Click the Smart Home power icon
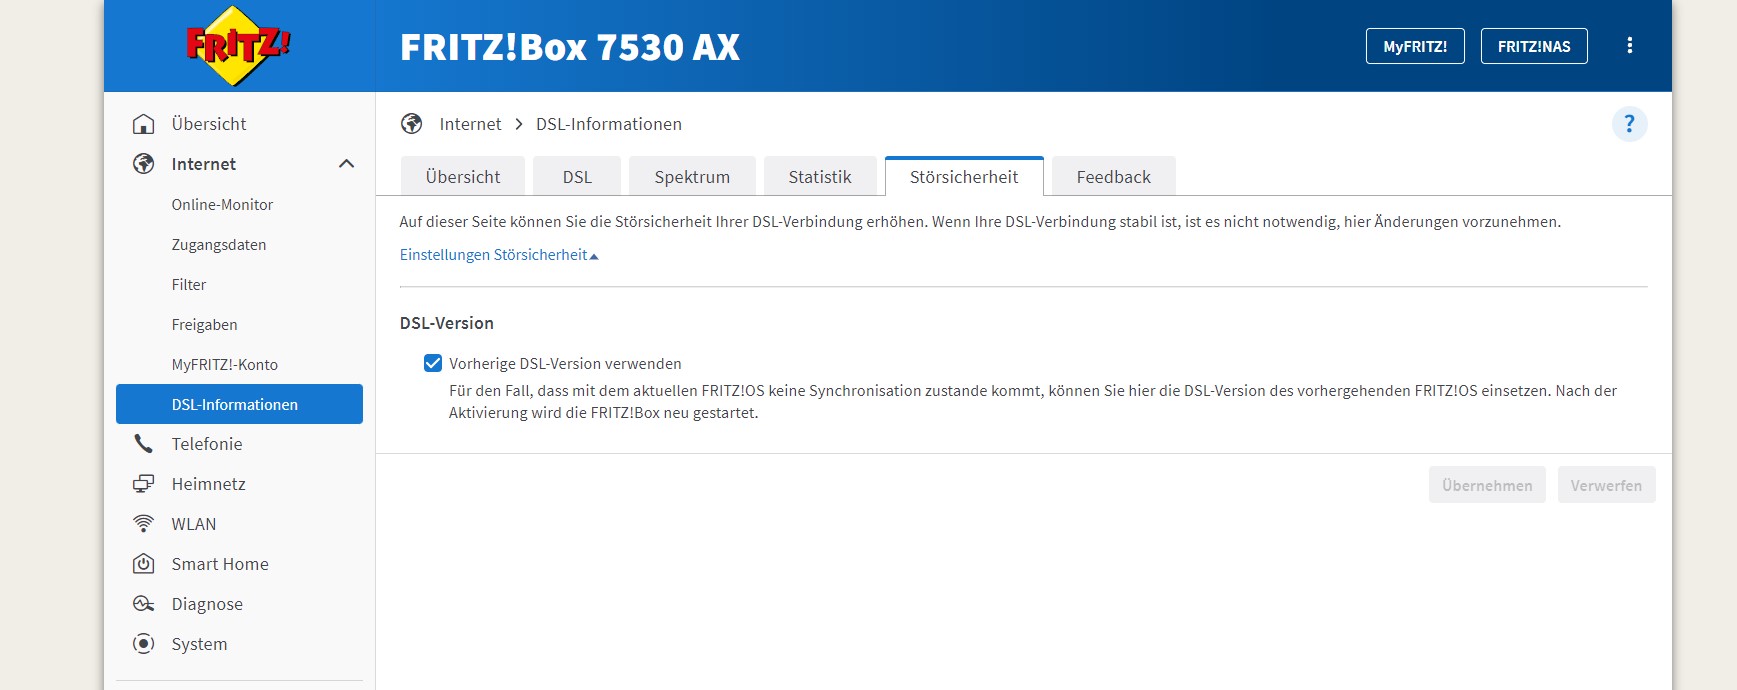Image resolution: width=1737 pixels, height=690 pixels. (144, 564)
